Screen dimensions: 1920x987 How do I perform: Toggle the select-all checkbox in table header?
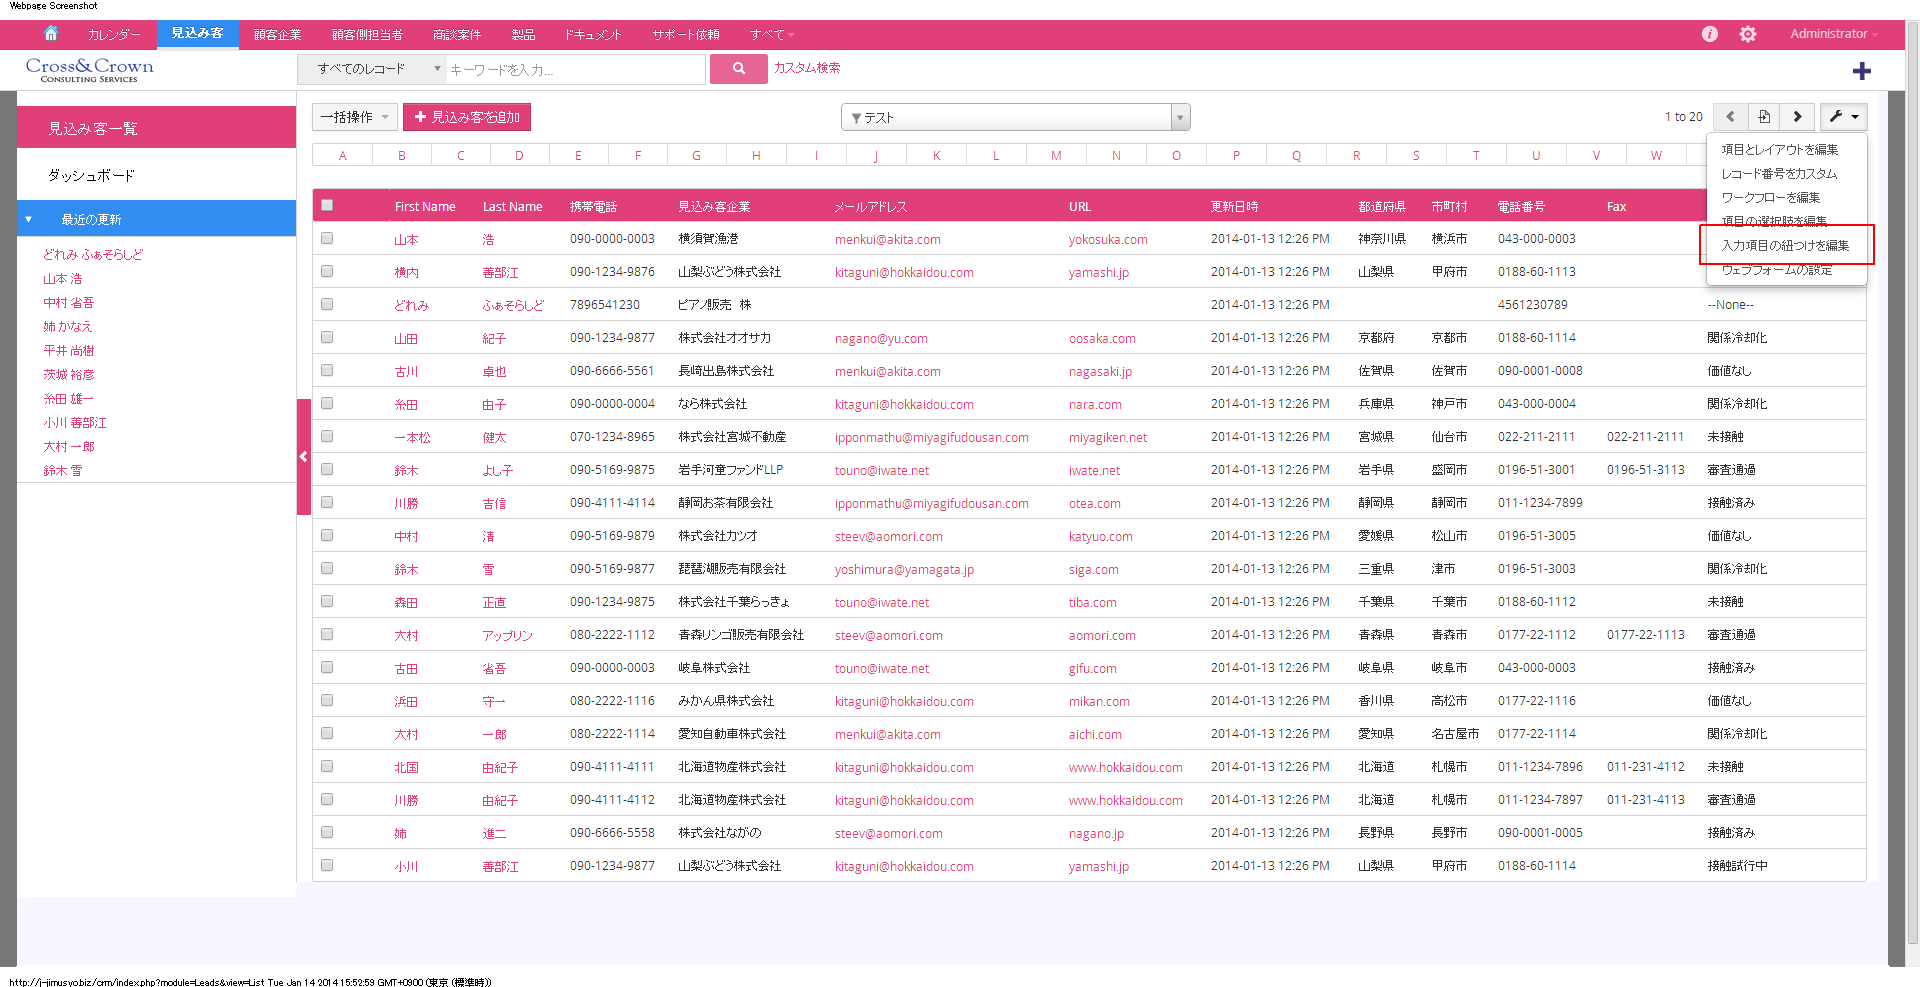point(327,206)
